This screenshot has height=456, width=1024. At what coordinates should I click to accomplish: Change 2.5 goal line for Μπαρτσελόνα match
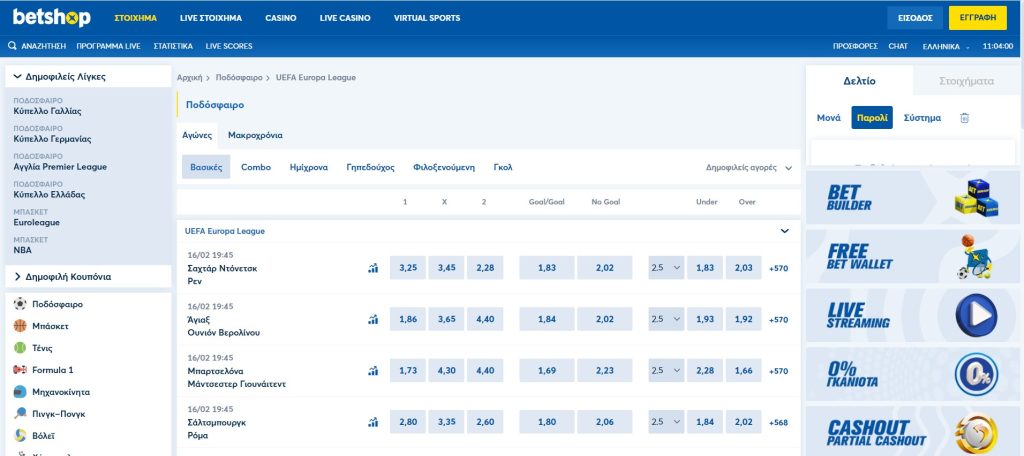(x=666, y=370)
